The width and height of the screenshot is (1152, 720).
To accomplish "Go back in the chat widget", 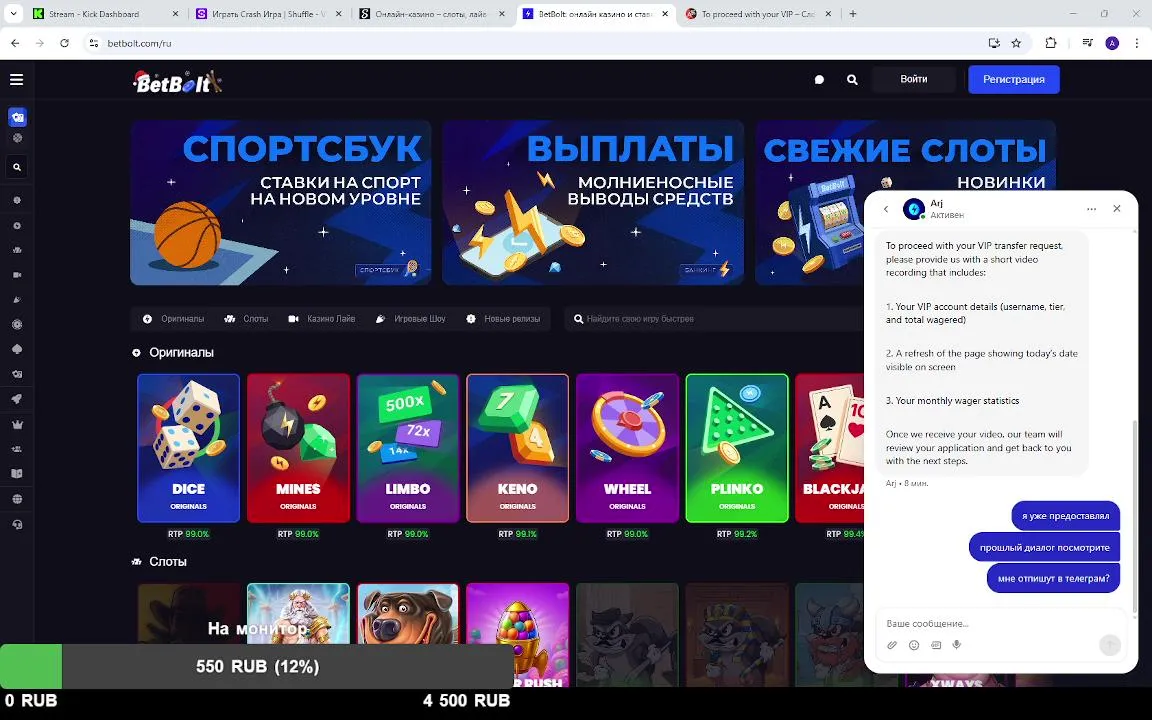I will click(886, 209).
